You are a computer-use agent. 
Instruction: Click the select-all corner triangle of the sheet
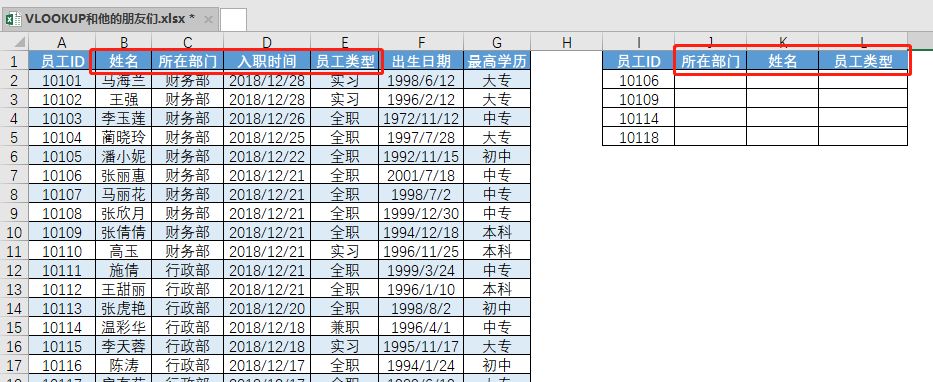coord(20,42)
